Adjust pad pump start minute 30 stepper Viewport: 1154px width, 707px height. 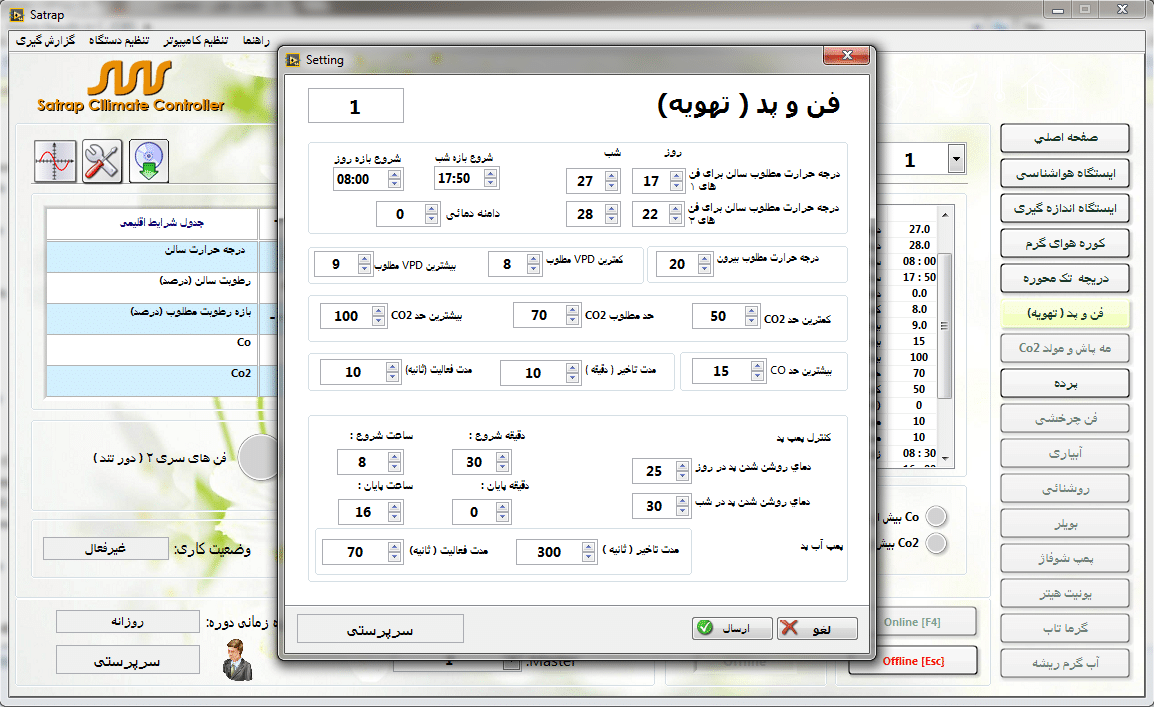(502, 462)
